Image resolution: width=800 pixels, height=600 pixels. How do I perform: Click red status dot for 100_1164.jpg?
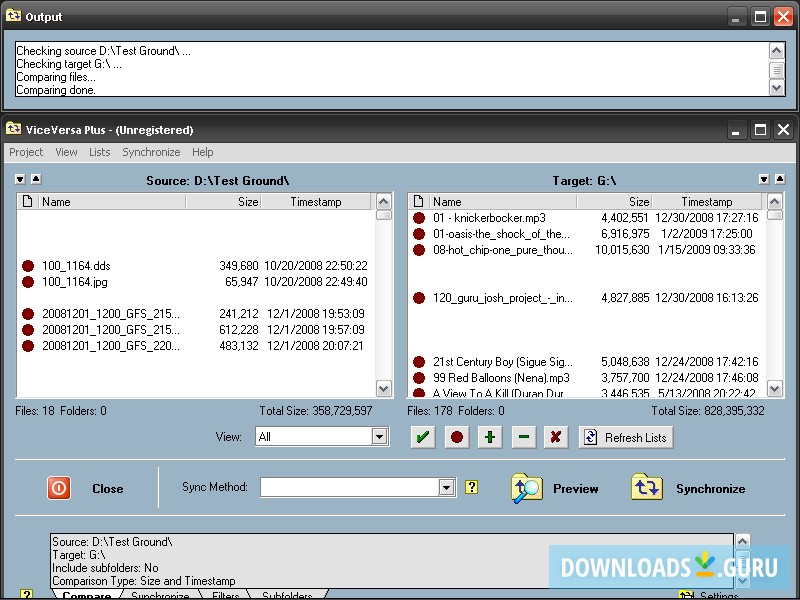(x=28, y=282)
